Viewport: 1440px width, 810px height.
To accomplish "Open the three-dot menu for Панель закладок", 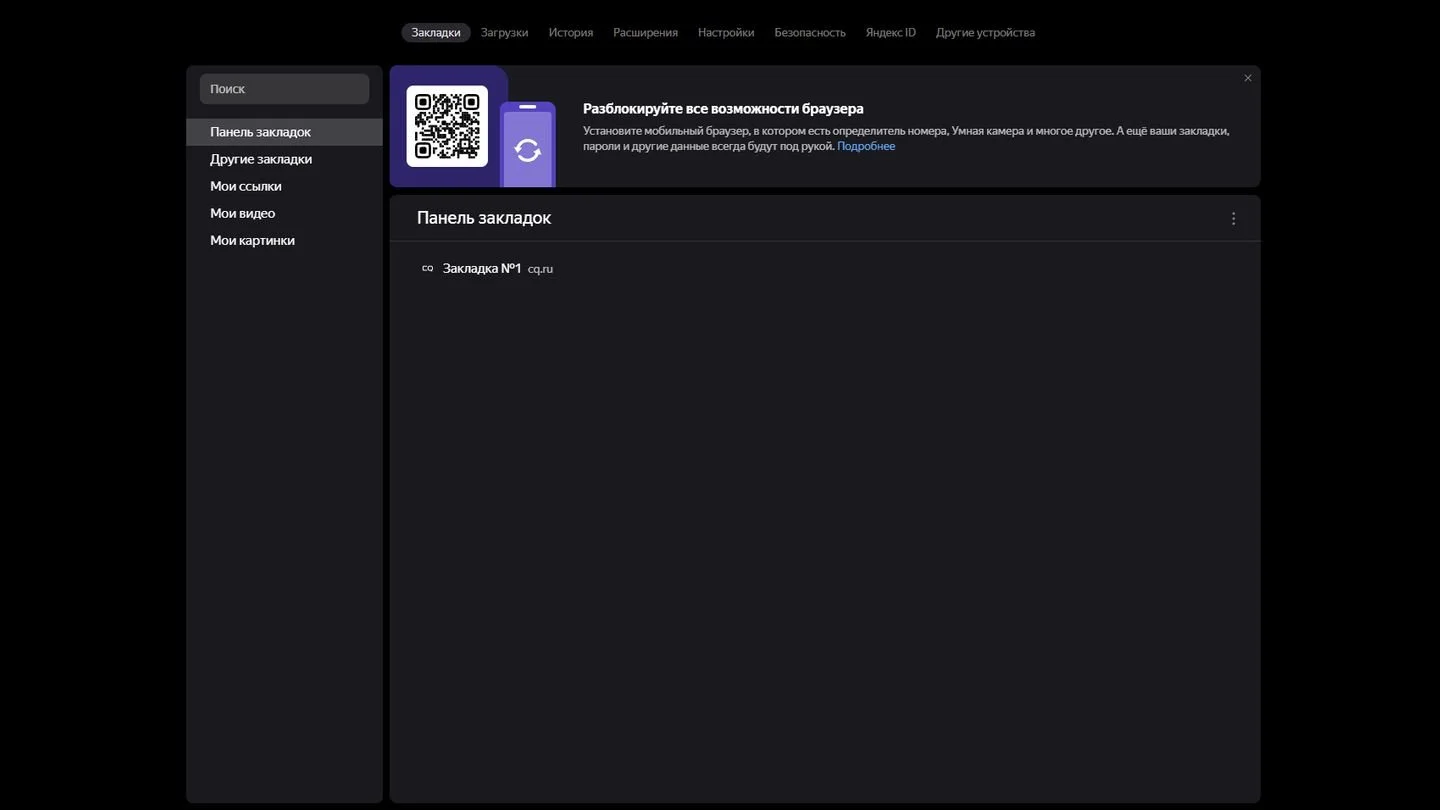I will (1233, 218).
